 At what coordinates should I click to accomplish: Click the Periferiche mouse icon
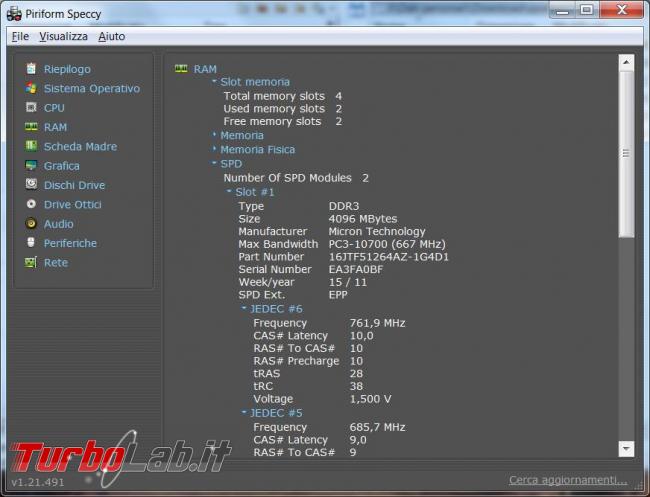pyautogui.click(x=31, y=242)
